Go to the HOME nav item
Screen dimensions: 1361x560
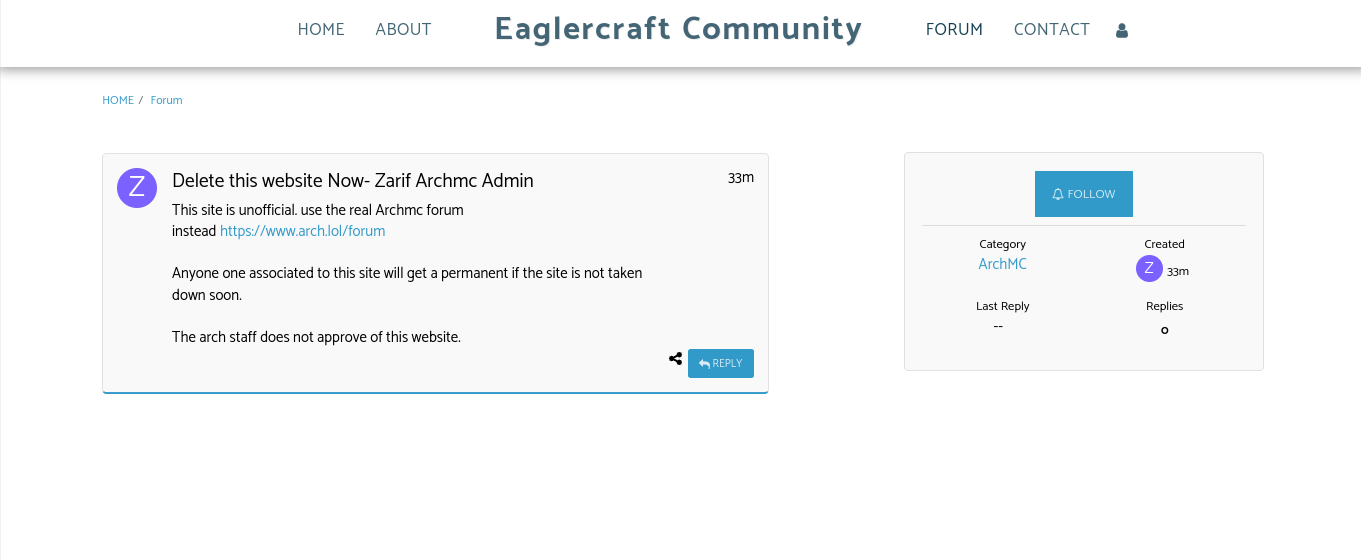point(321,30)
